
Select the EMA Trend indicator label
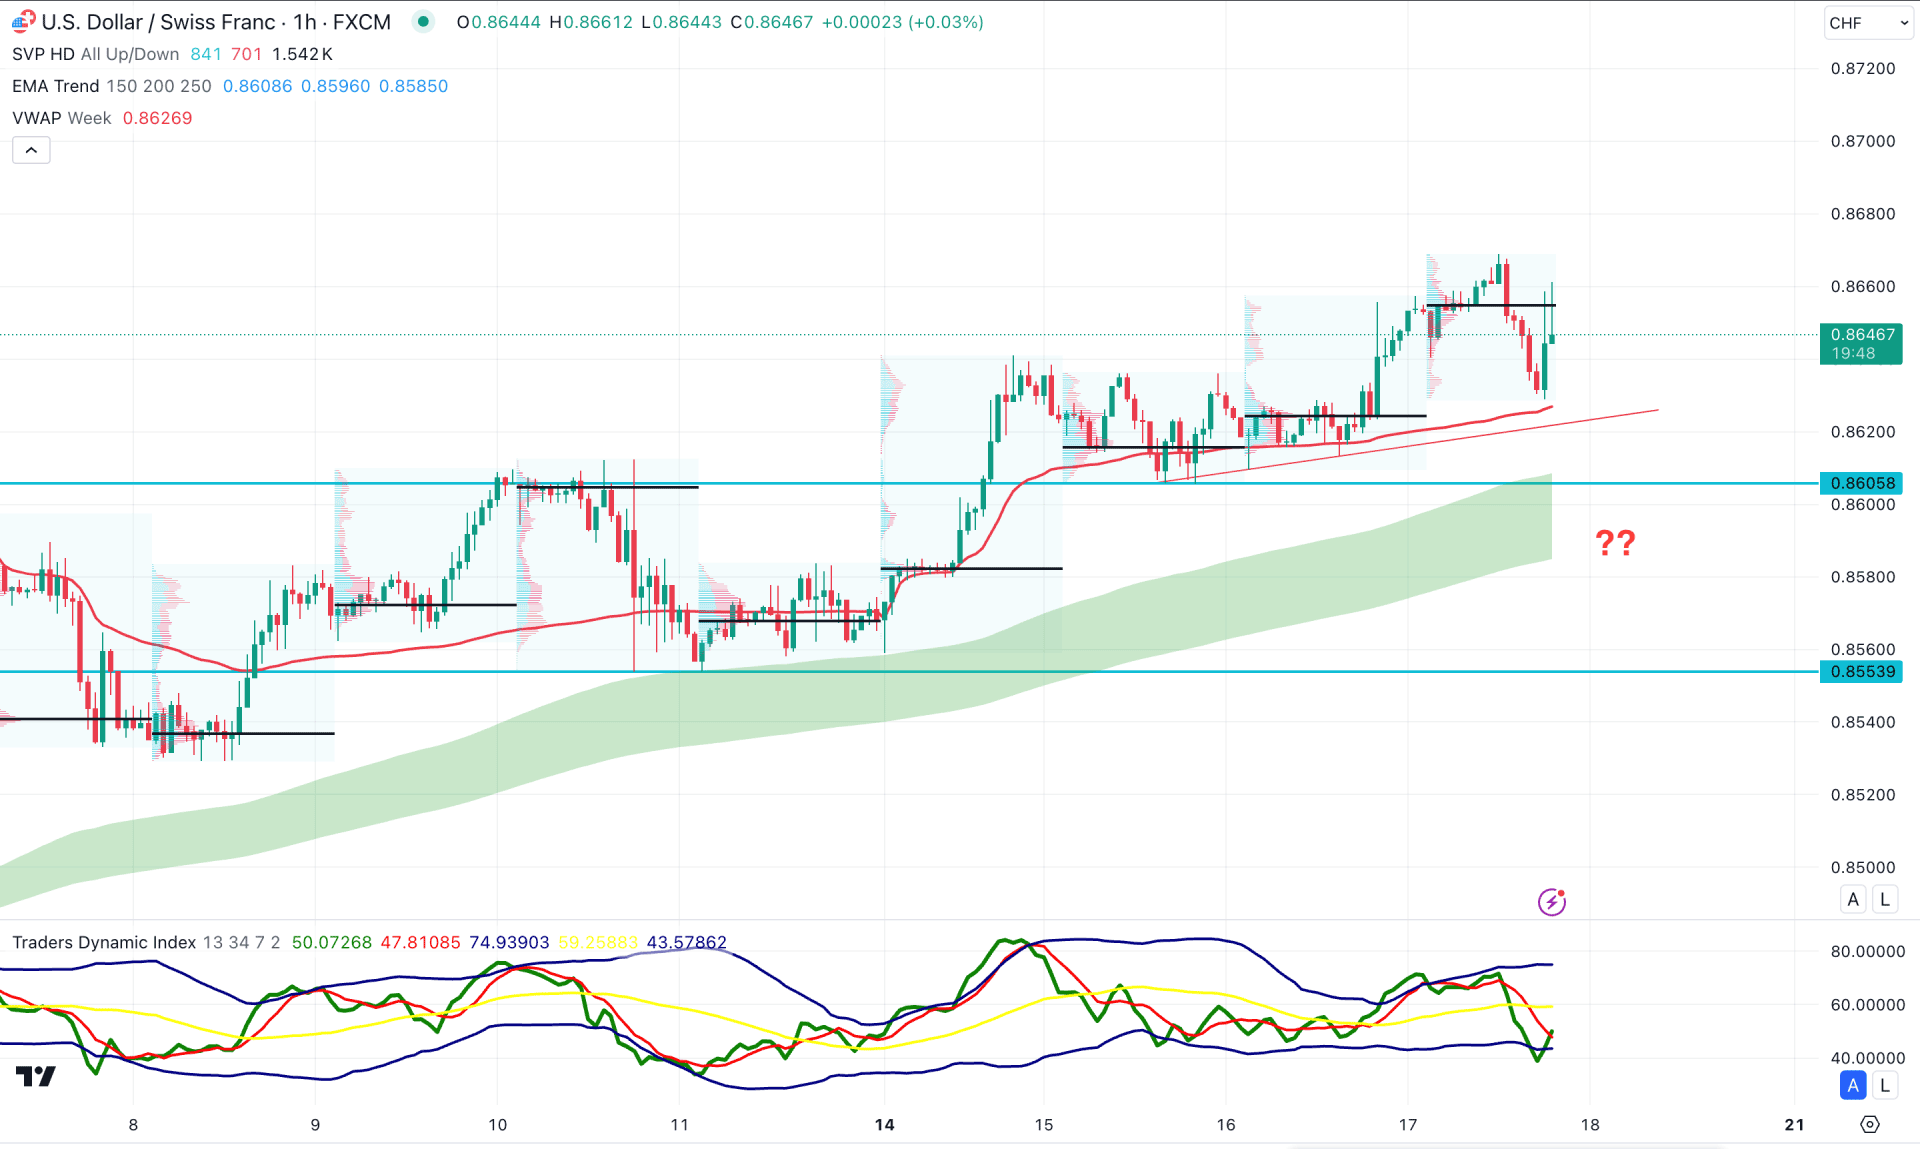(x=56, y=86)
